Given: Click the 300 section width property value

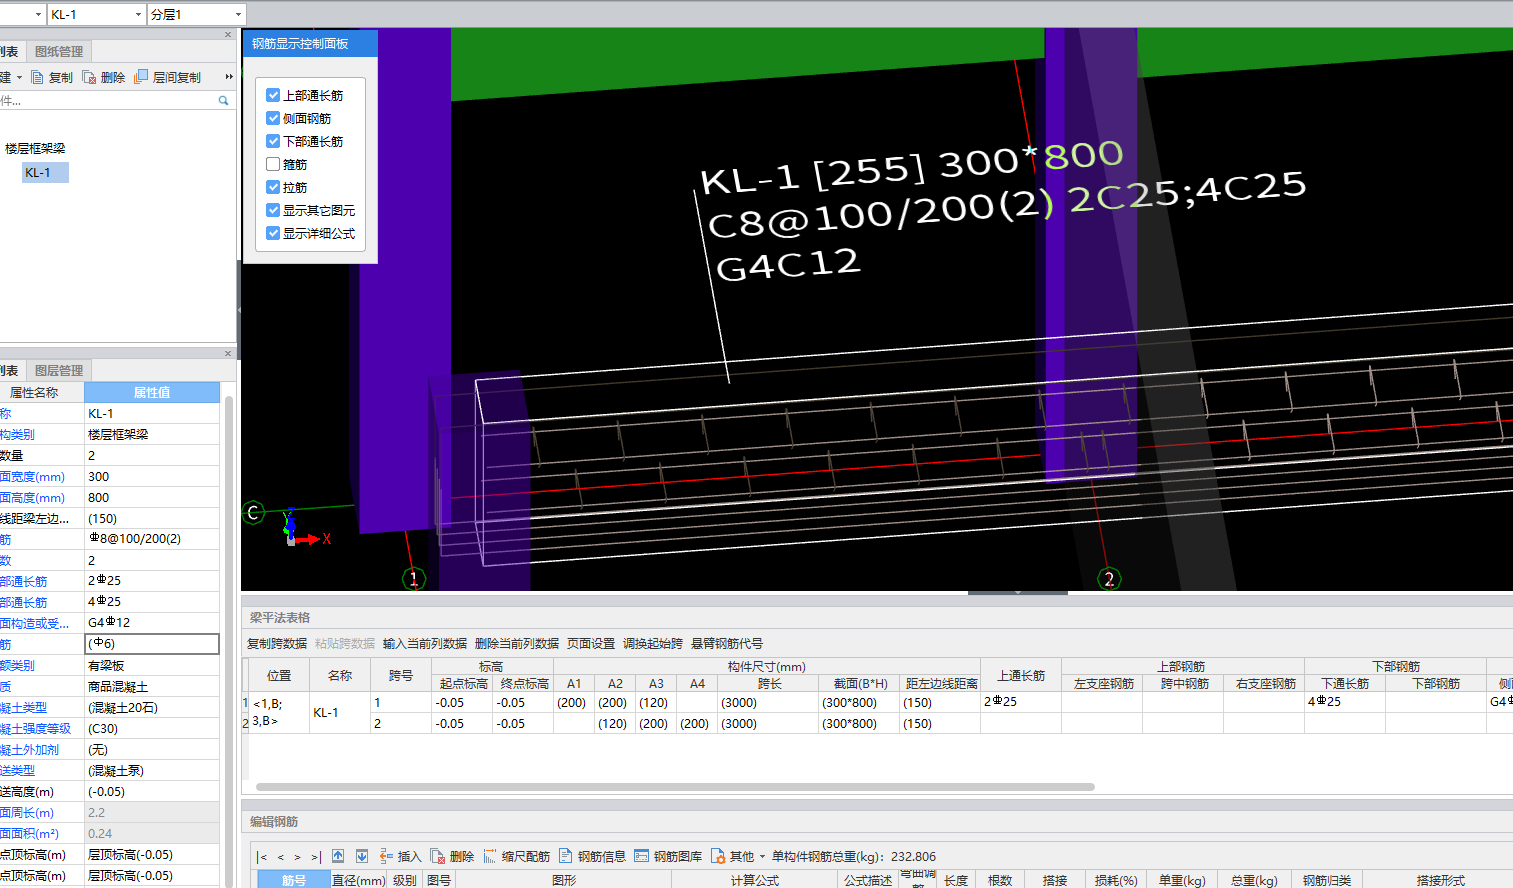Looking at the screenshot, I should (x=152, y=476).
